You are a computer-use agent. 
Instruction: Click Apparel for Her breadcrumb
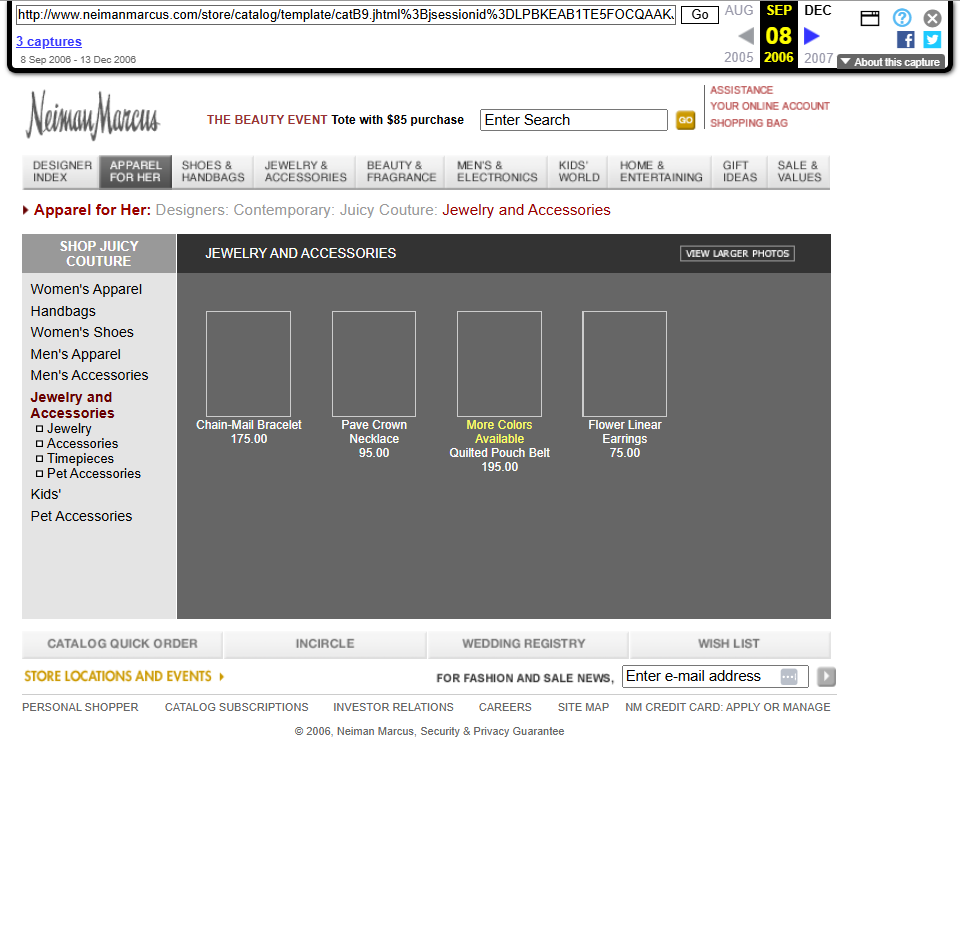[x=92, y=210]
